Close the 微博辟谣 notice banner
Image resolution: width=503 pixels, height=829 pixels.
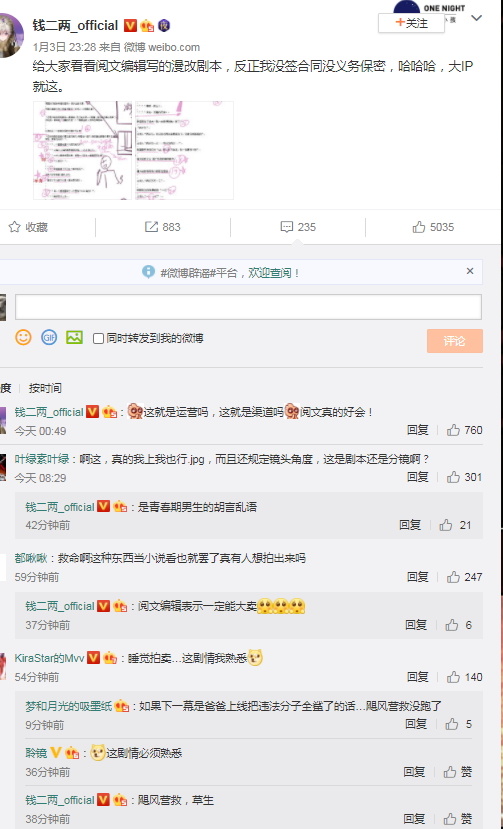point(470,271)
